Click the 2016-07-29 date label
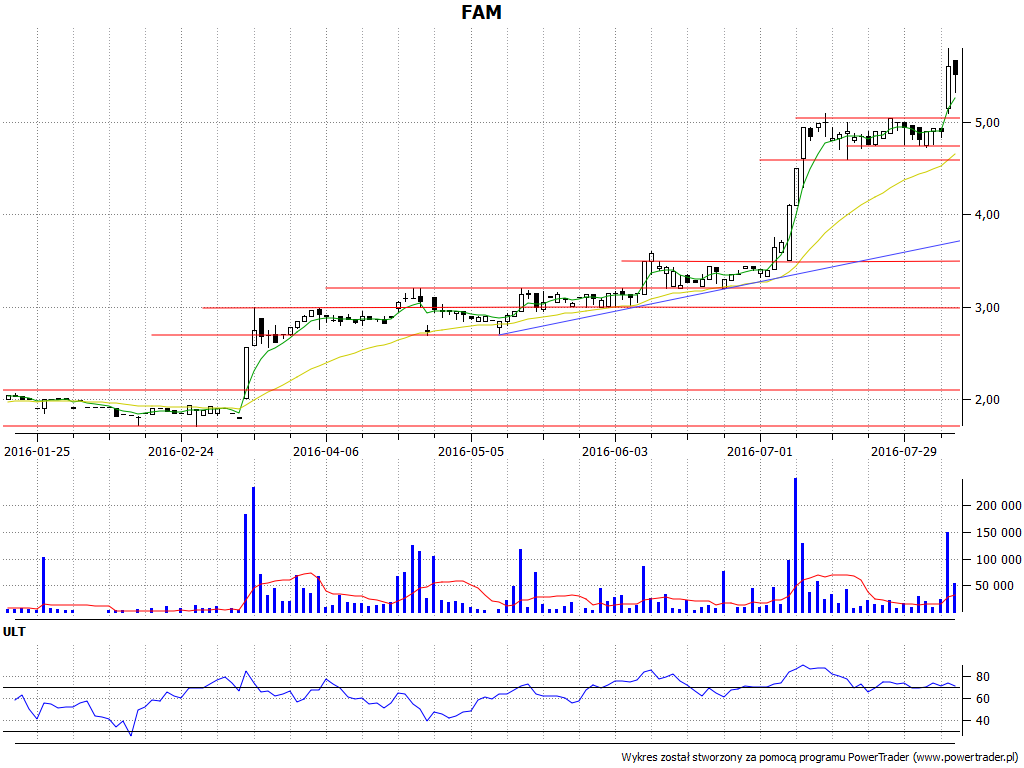 tap(904, 451)
